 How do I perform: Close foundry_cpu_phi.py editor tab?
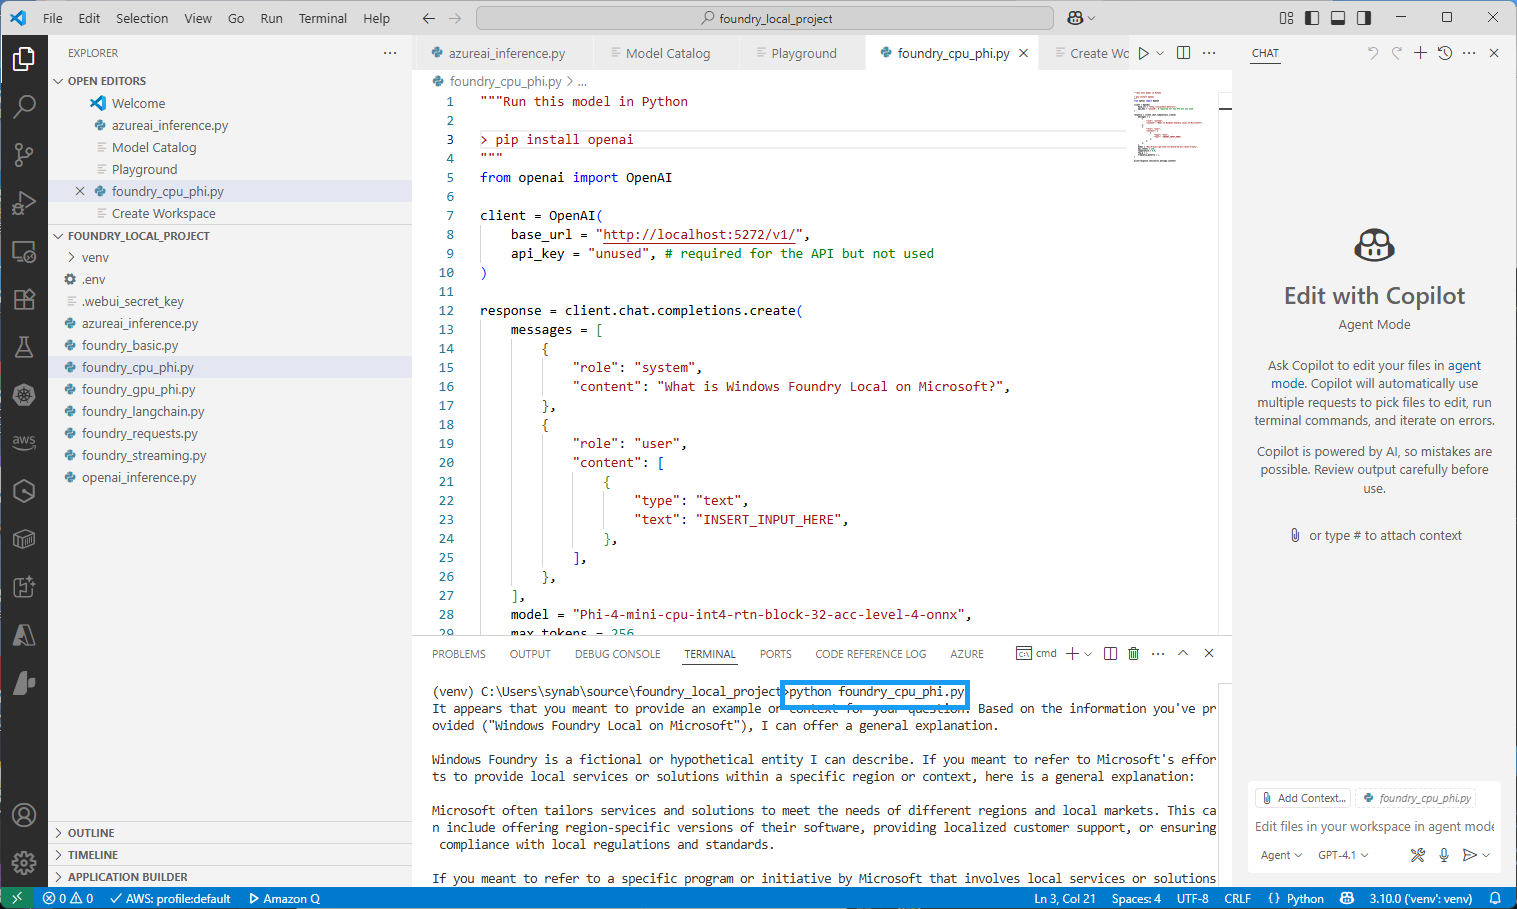(1024, 53)
